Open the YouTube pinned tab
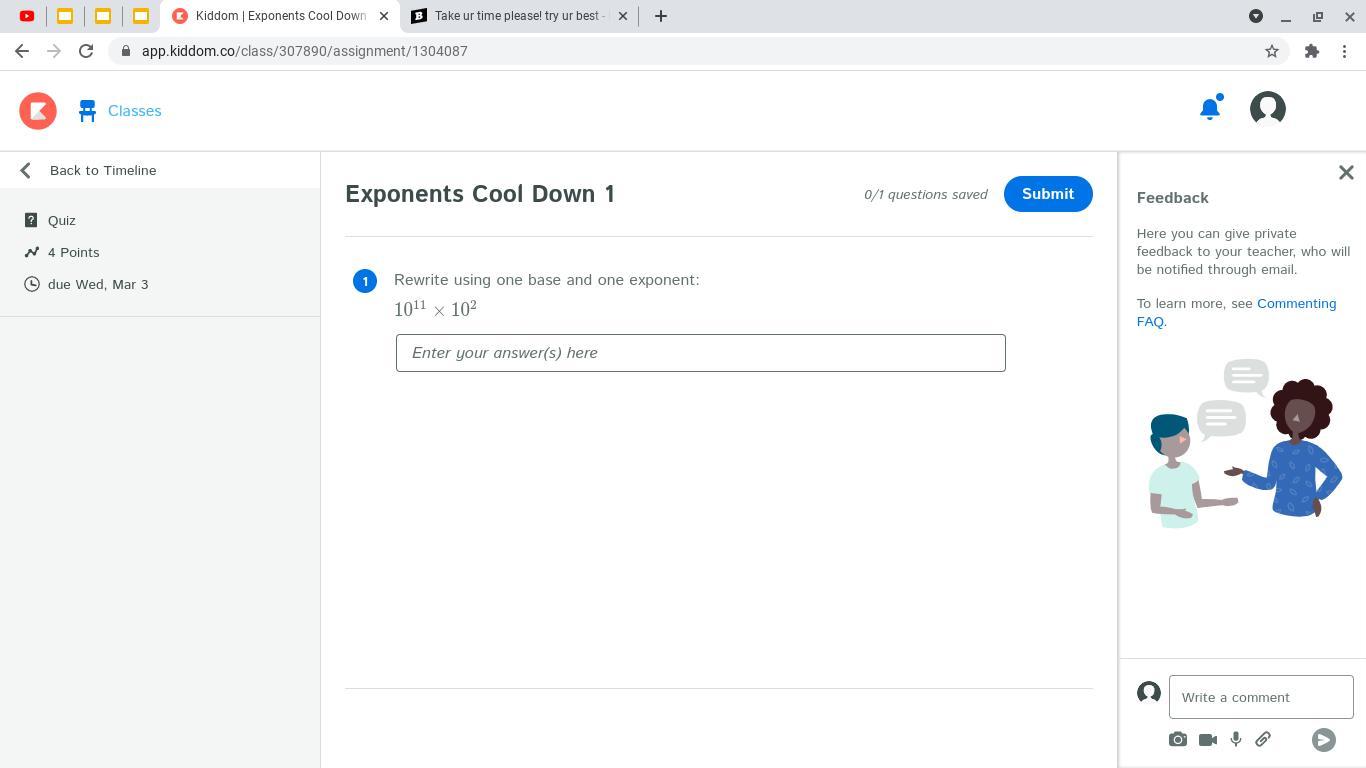Image resolution: width=1366 pixels, height=768 pixels. point(27,16)
